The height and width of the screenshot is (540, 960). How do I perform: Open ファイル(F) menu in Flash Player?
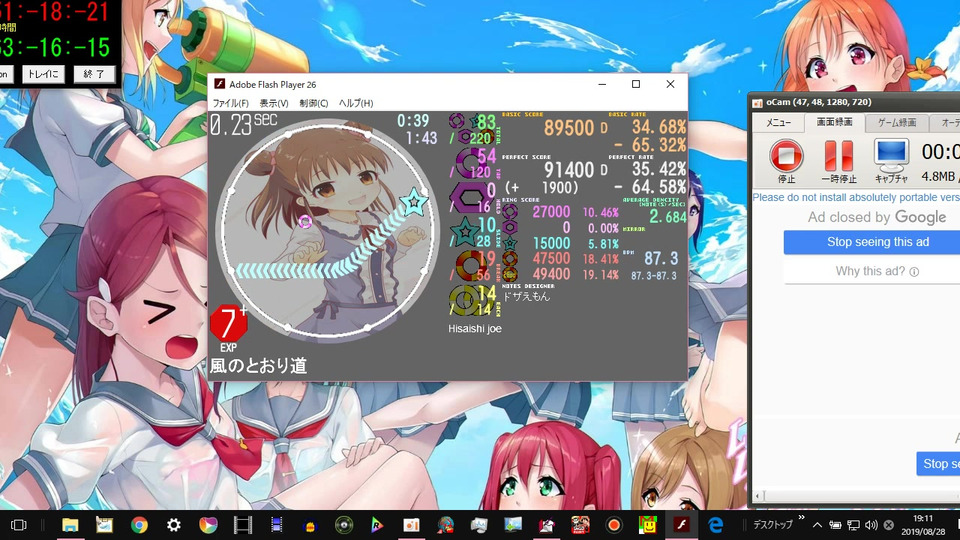tap(230, 103)
